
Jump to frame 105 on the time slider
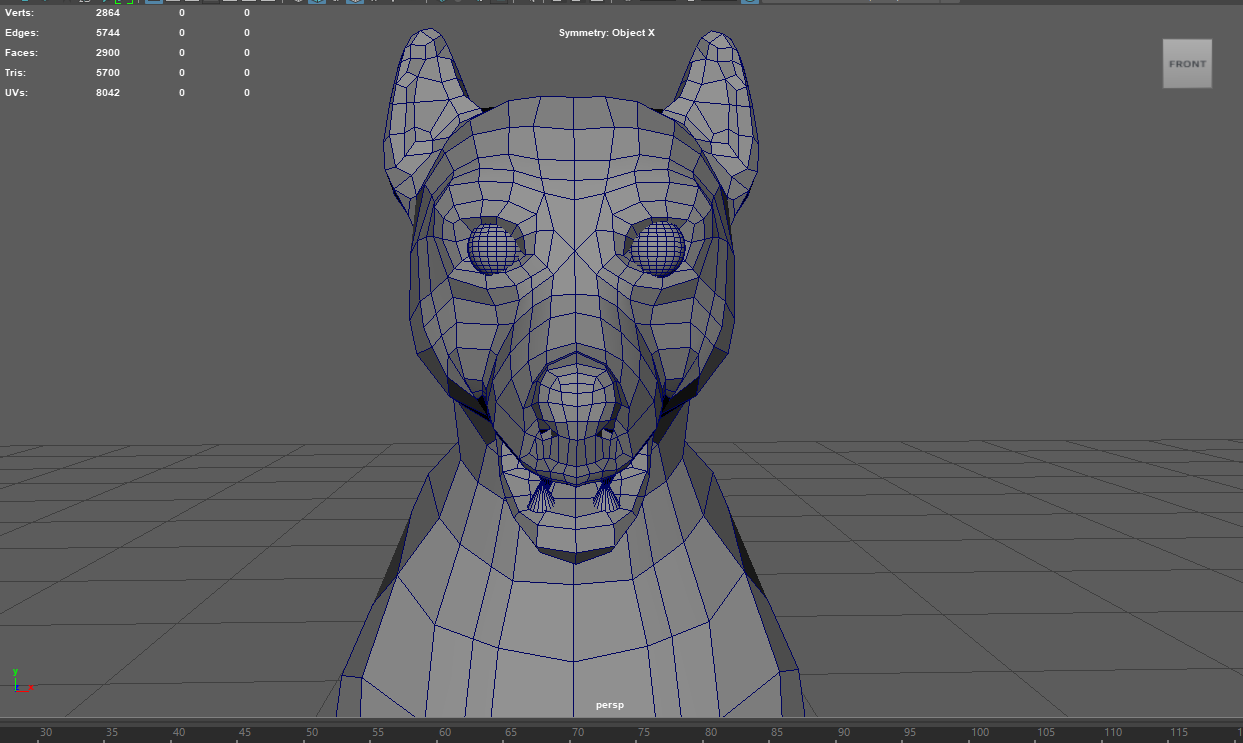[x=1046, y=733]
